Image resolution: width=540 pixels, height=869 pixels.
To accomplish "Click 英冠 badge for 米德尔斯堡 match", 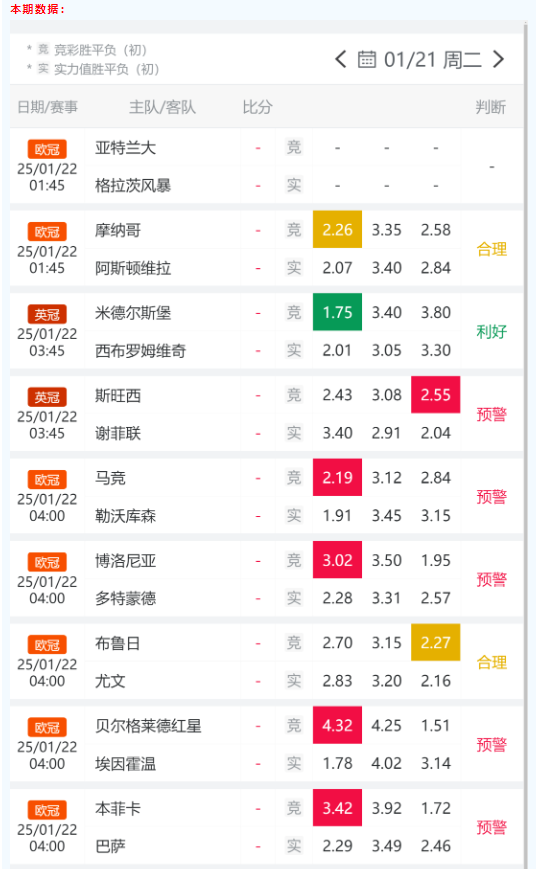I will pos(47,314).
